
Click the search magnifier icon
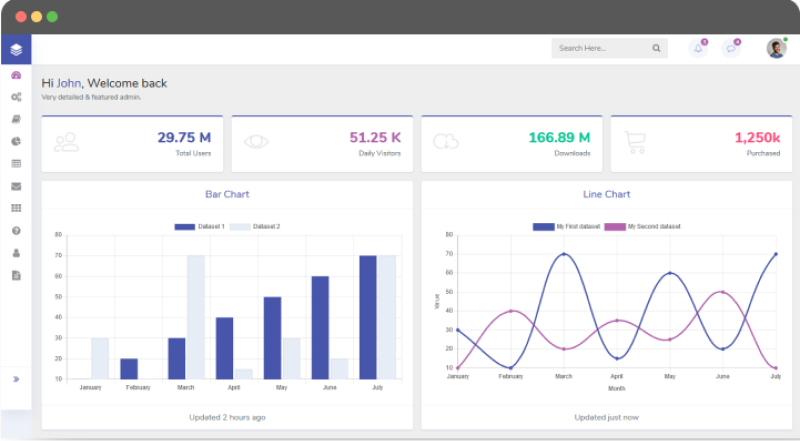(x=657, y=48)
